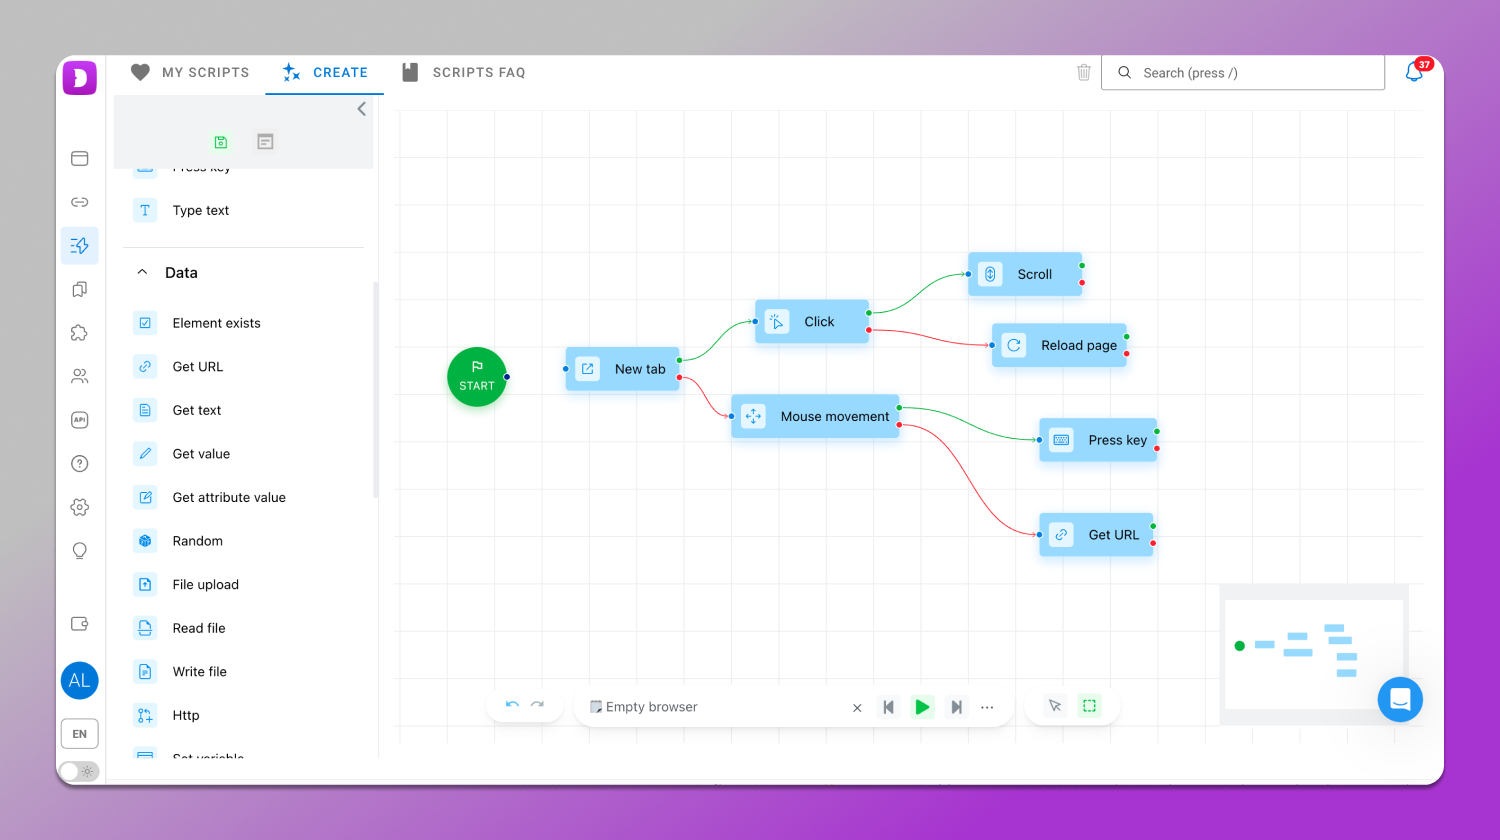Open the extensions puzzle icon
This screenshot has width=1500, height=840.
[80, 333]
